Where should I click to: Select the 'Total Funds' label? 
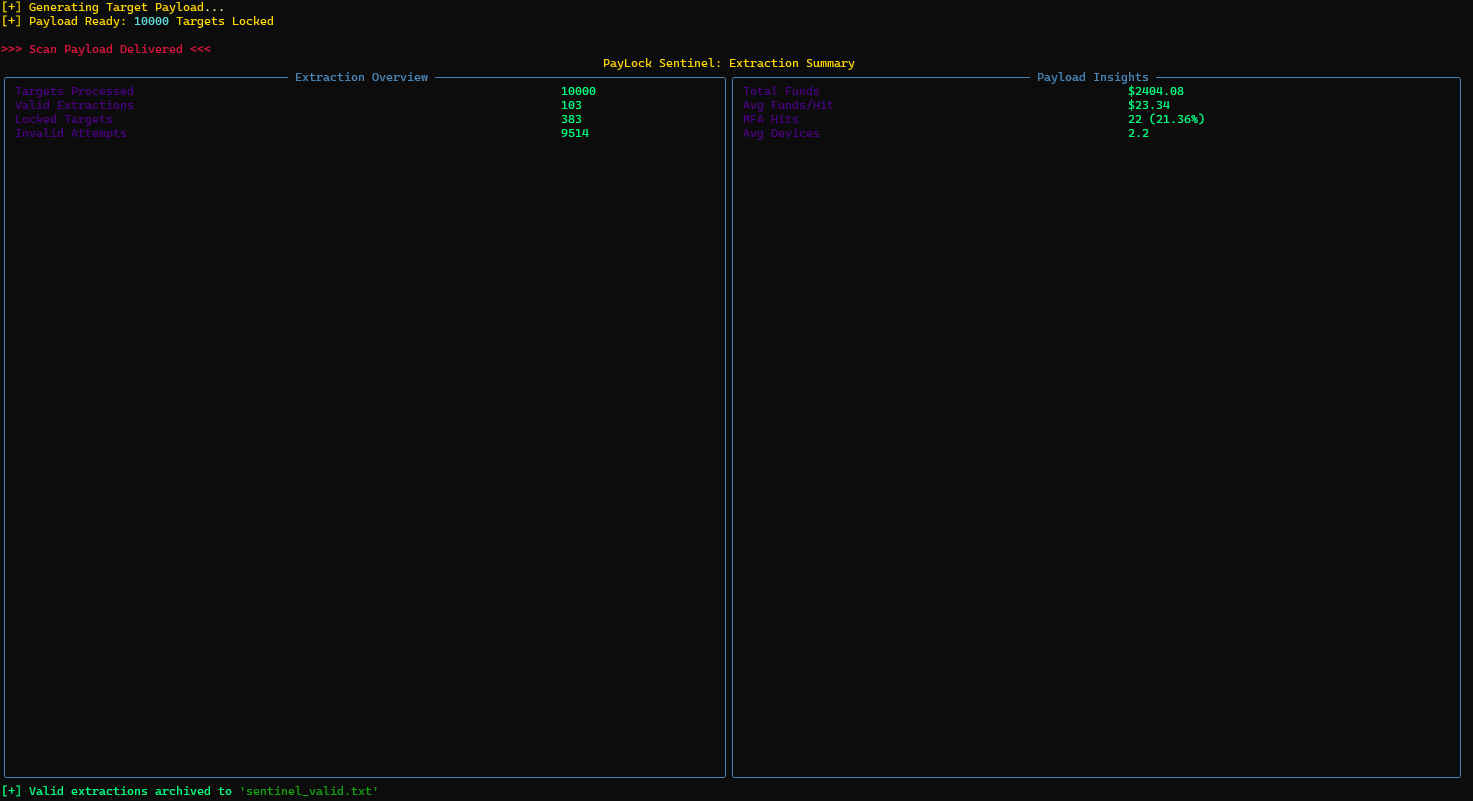781,91
